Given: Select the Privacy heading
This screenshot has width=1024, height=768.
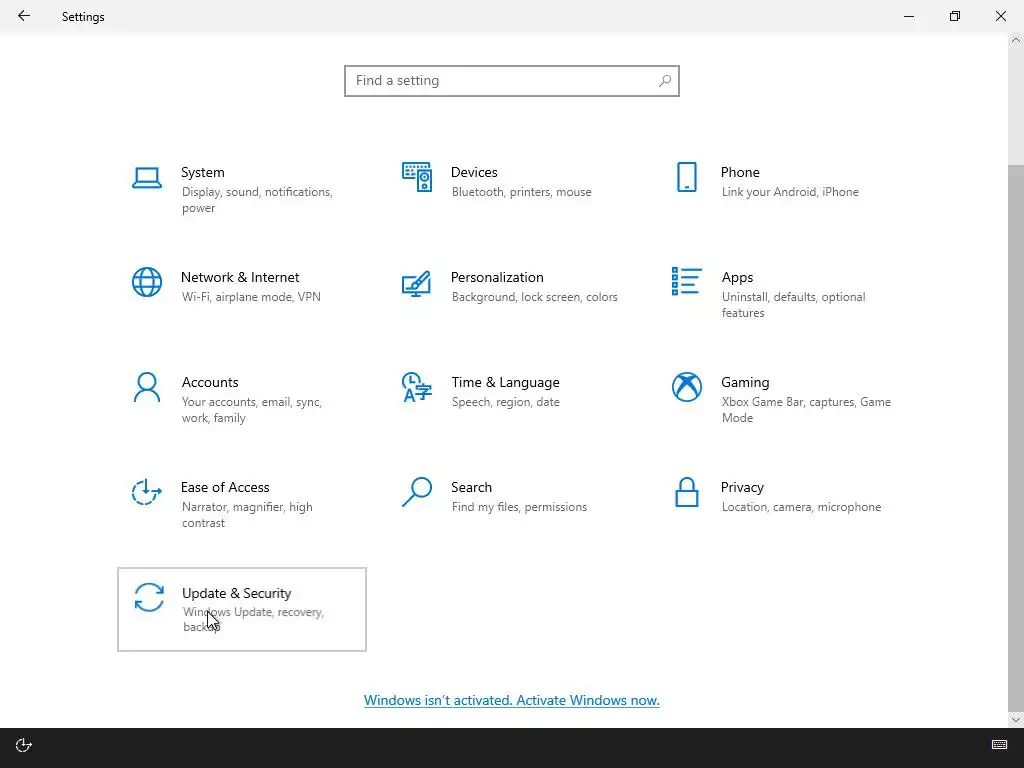Looking at the screenshot, I should pos(742,488).
